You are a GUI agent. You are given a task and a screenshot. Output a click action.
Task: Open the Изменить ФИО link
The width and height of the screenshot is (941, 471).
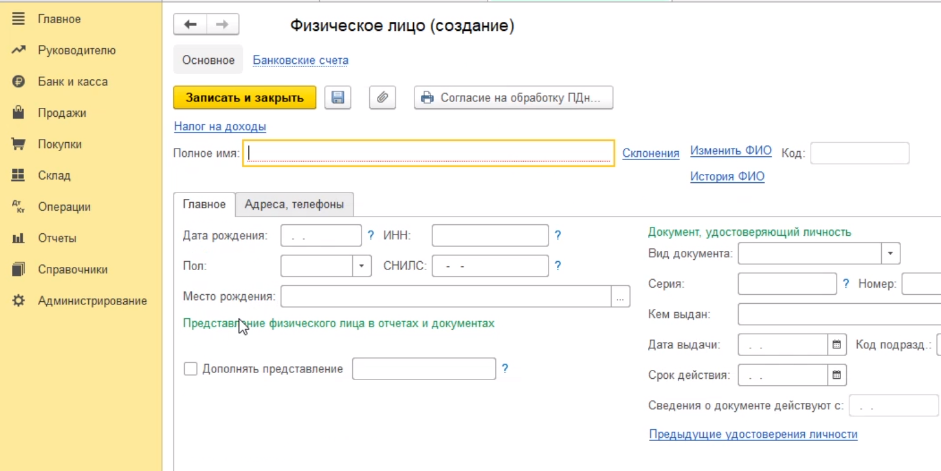[730, 151]
